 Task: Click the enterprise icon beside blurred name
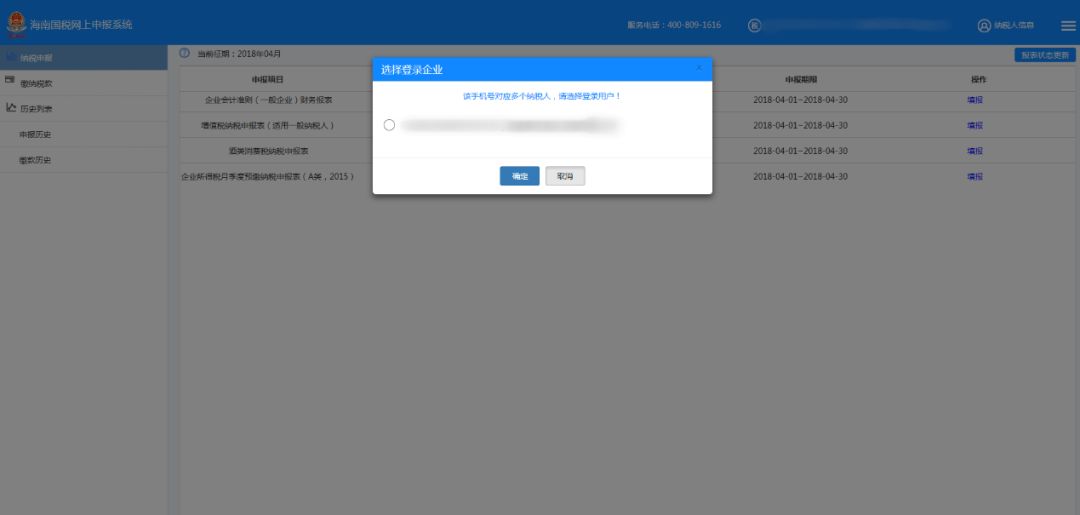(754, 25)
